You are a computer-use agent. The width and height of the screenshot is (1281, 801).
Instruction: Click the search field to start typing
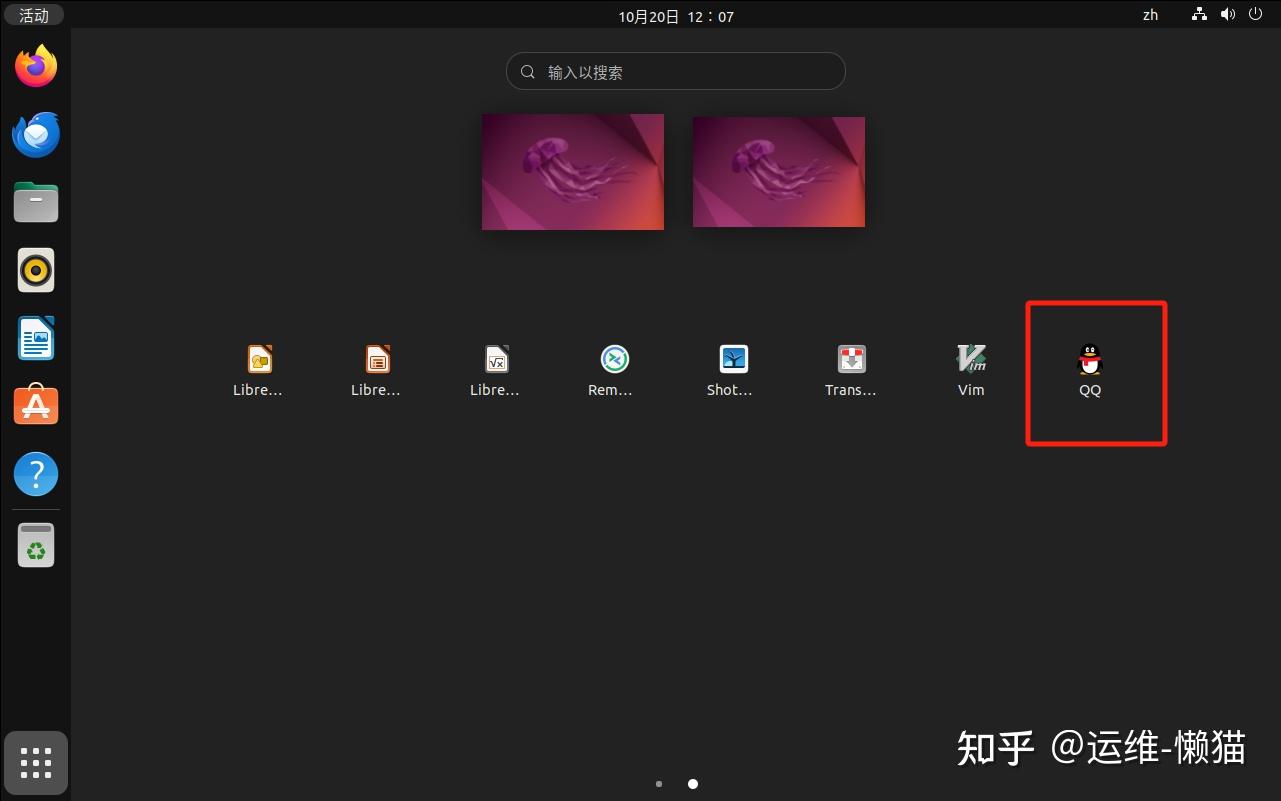coord(676,71)
